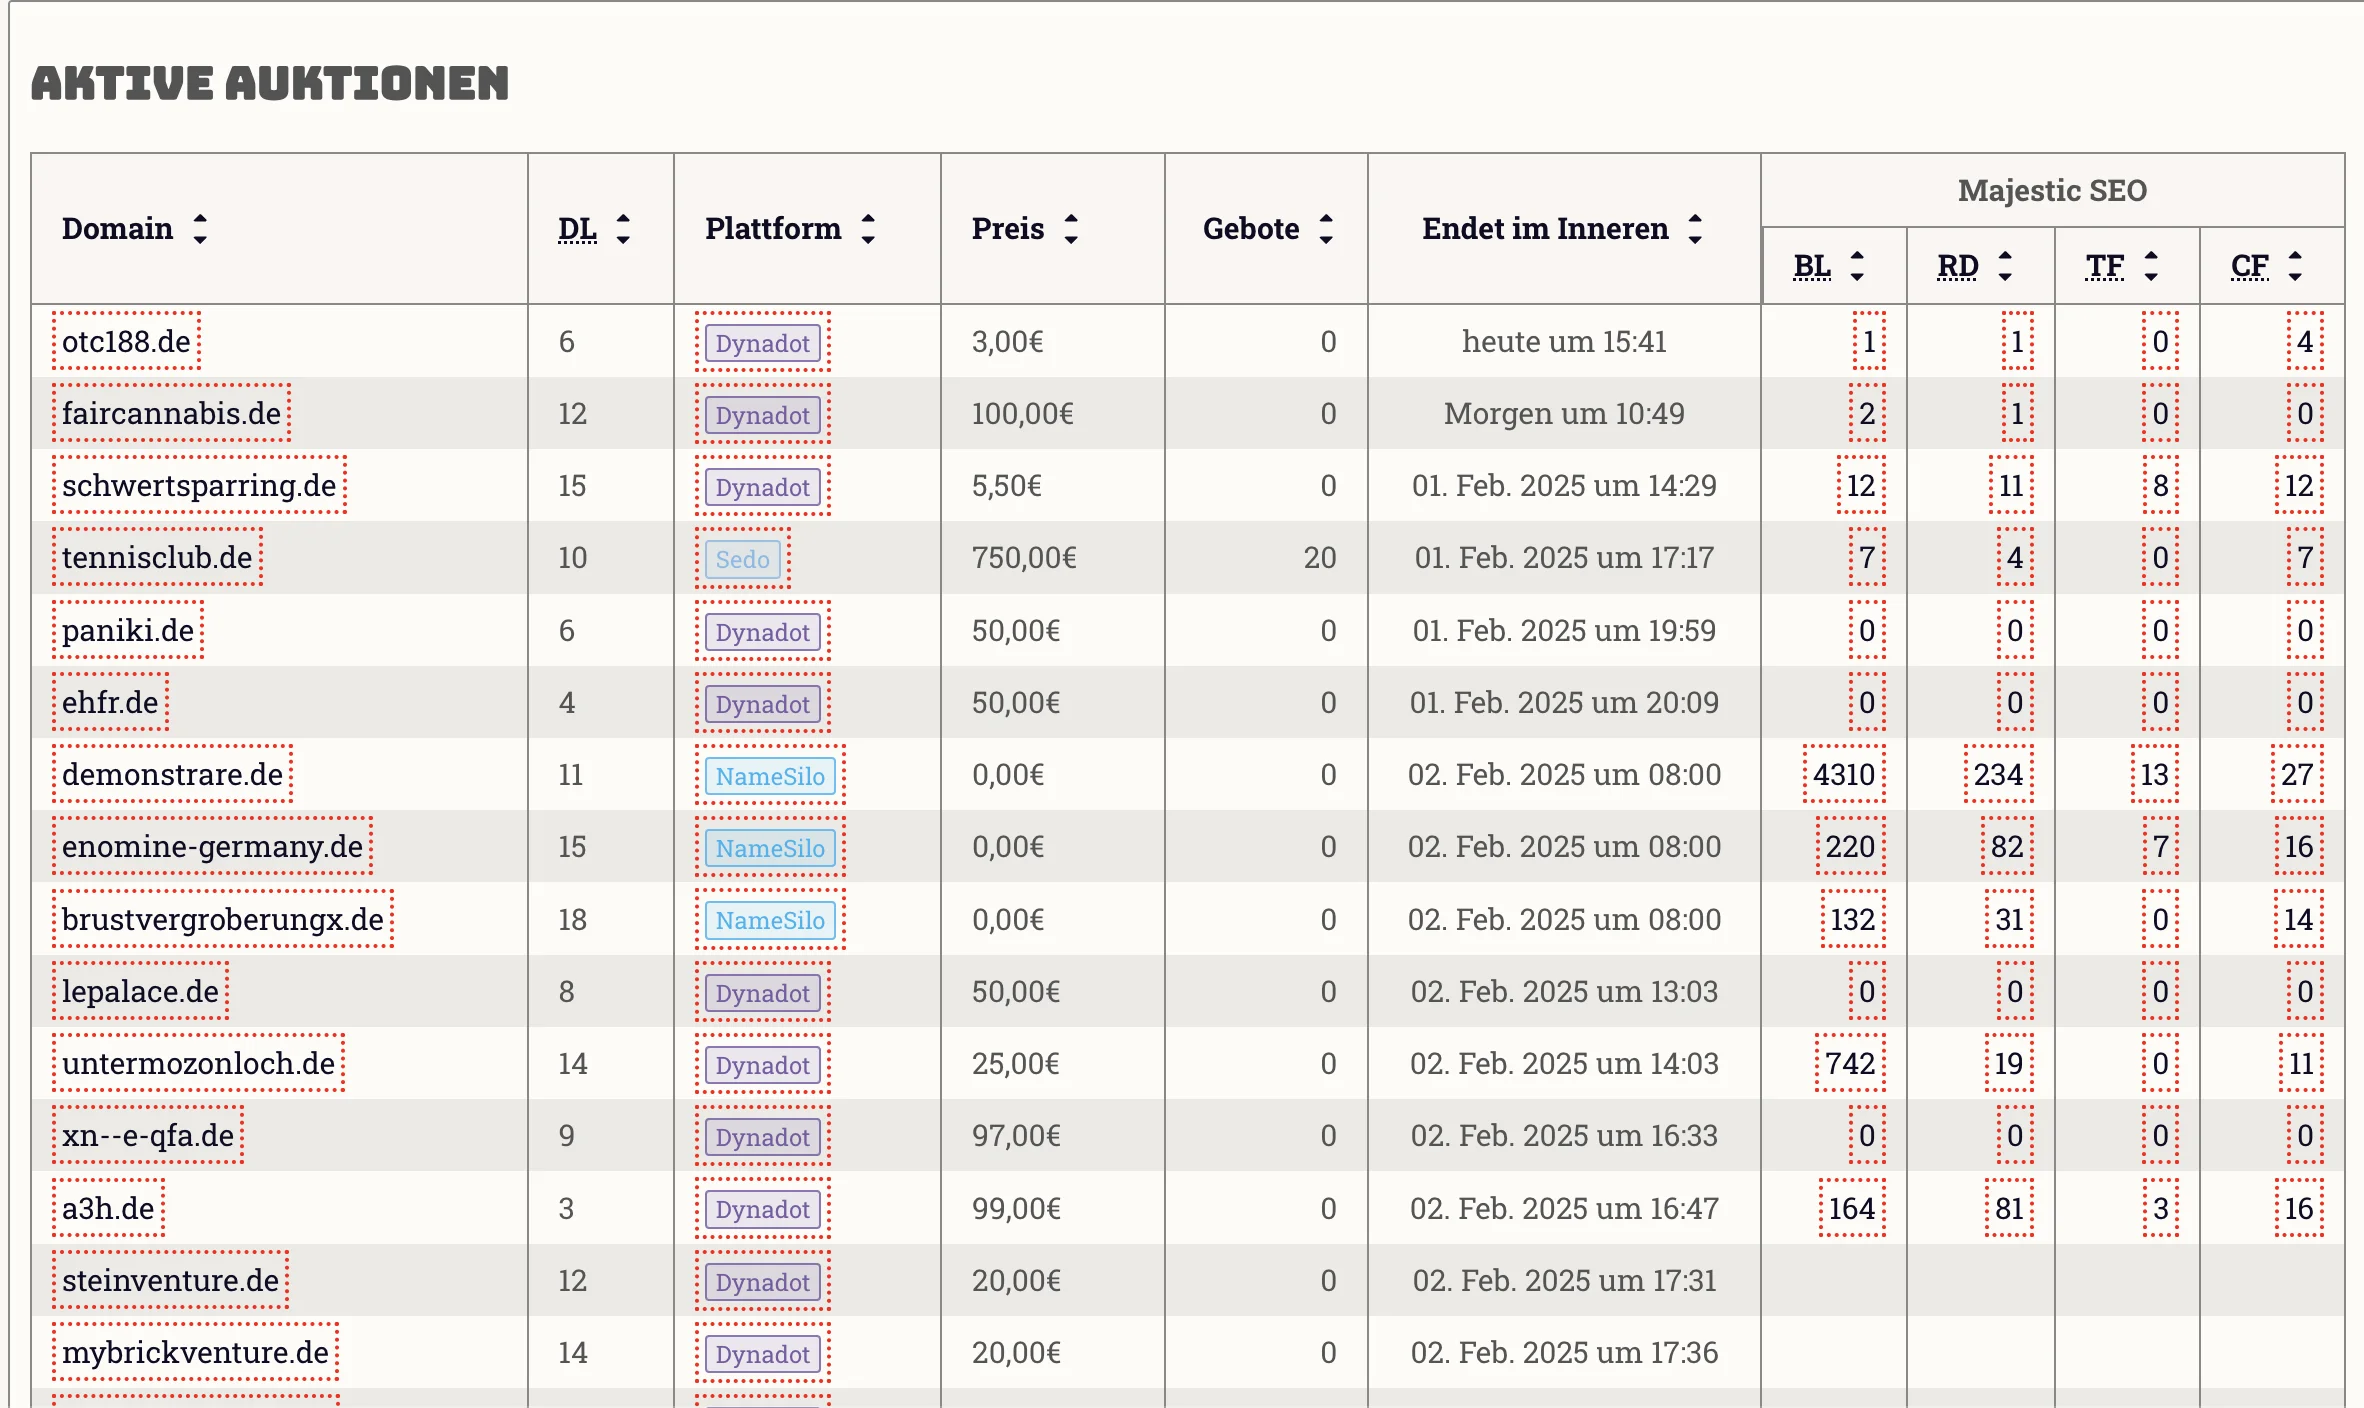Click the DL abbreviation header
The height and width of the screenshot is (1408, 2364).
pyautogui.click(x=577, y=229)
